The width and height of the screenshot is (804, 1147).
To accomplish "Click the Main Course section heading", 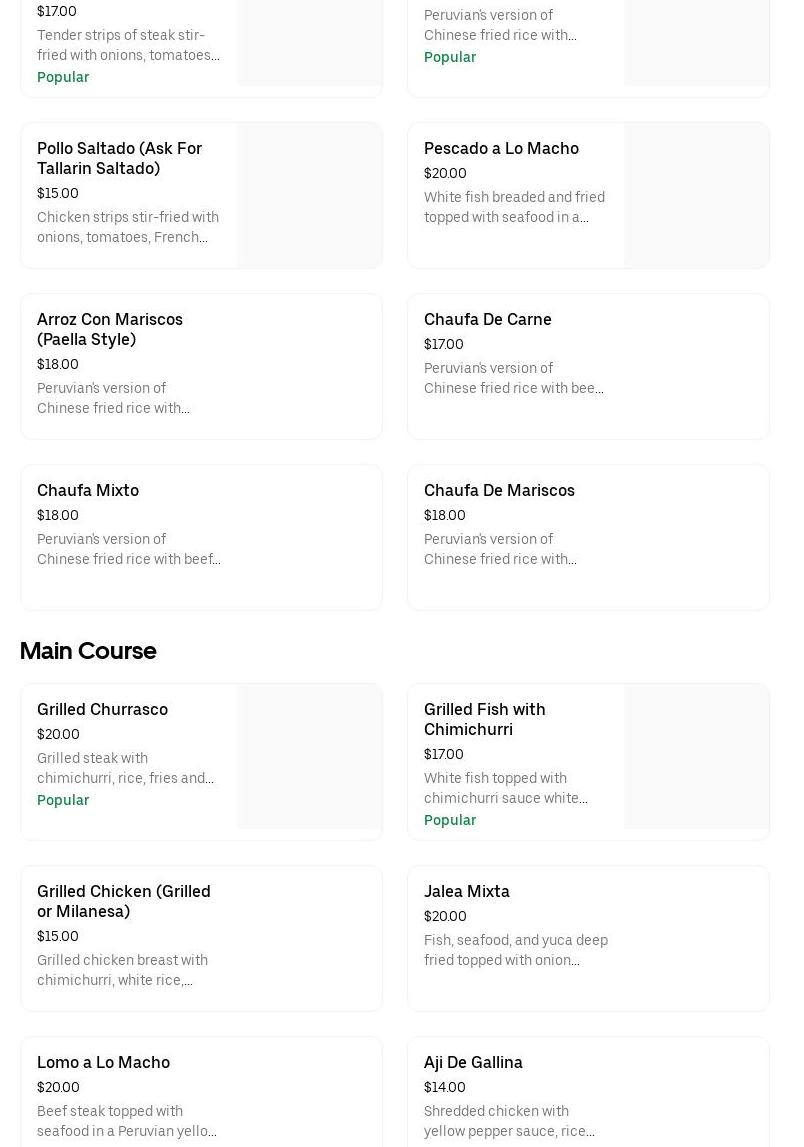I will [x=88, y=651].
